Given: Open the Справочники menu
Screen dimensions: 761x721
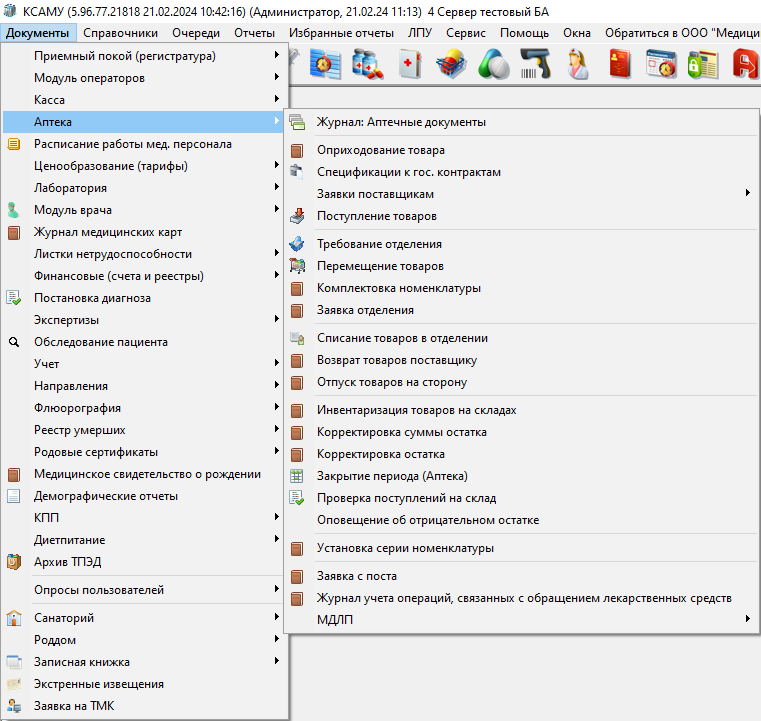Looking at the screenshot, I should 121,33.
